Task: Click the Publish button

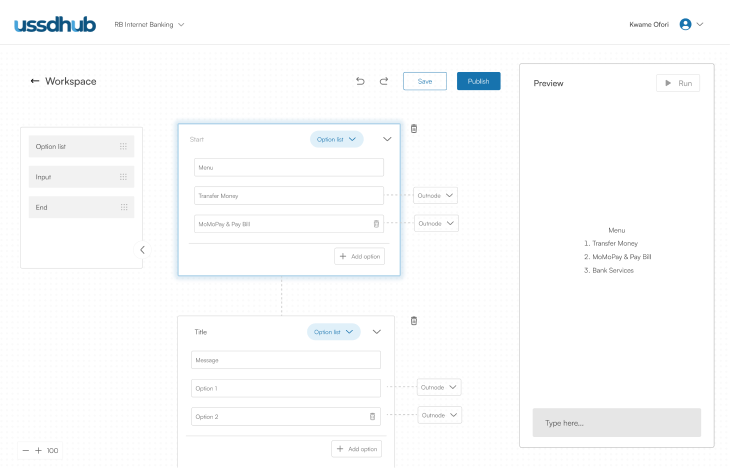Action: [478, 81]
